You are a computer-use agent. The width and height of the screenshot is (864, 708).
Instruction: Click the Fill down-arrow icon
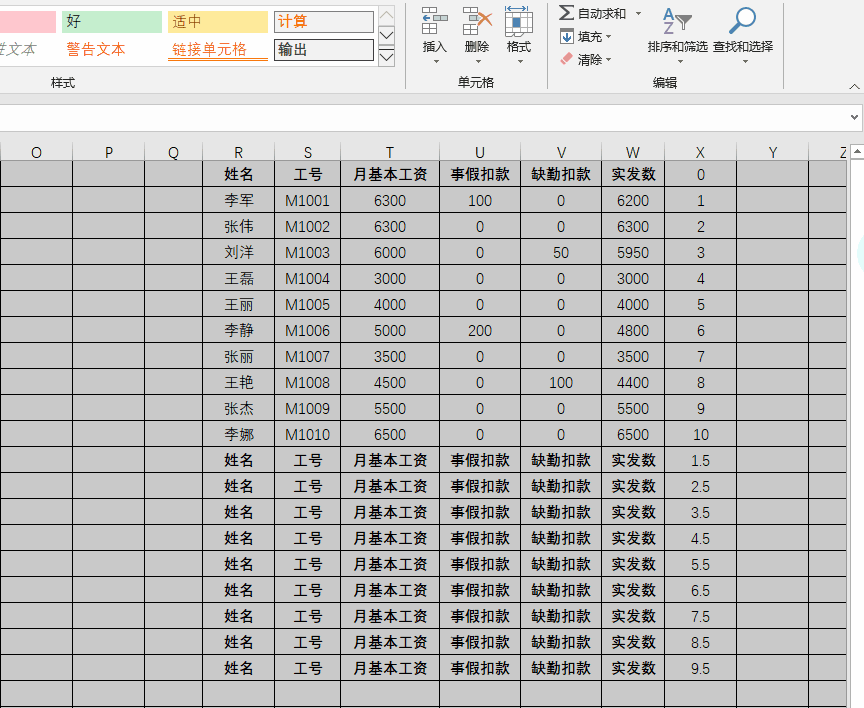tap(566, 36)
